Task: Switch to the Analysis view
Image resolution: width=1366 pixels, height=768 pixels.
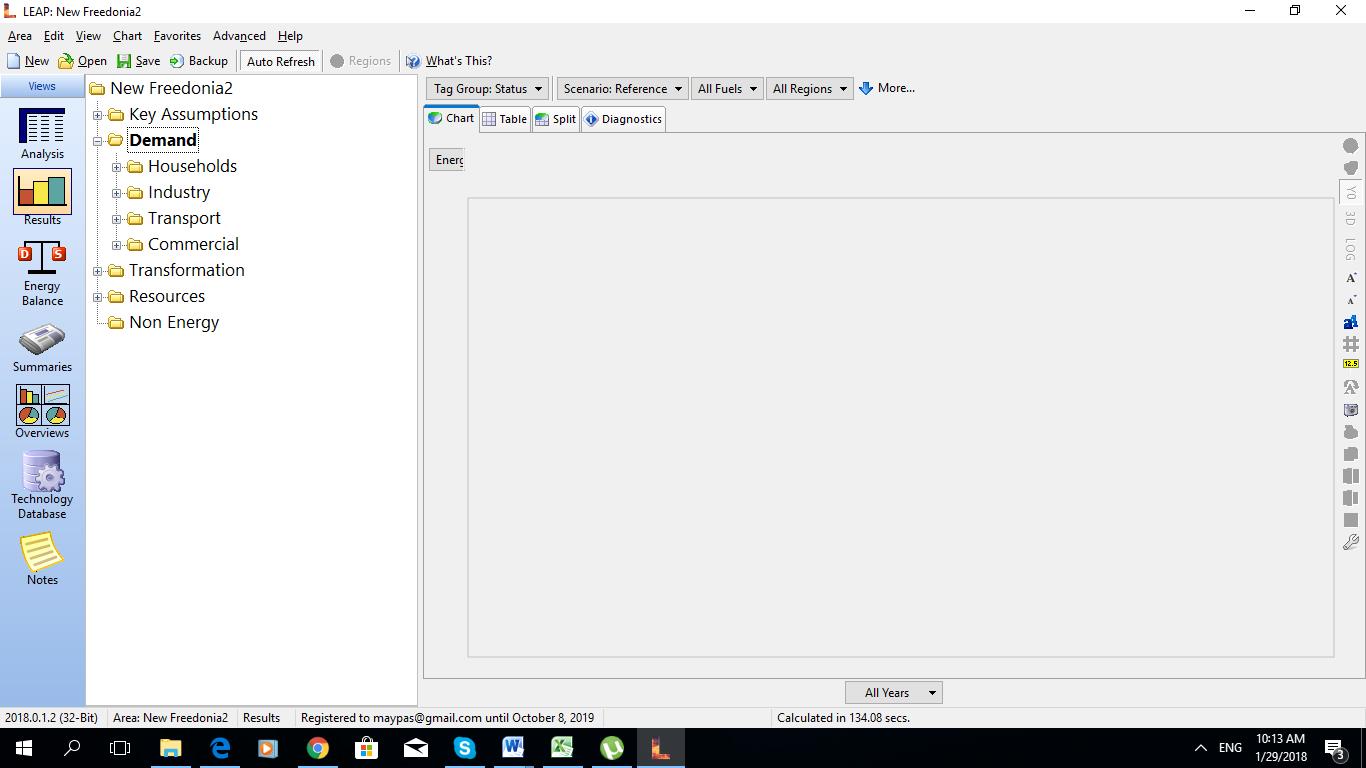Action: 42,133
